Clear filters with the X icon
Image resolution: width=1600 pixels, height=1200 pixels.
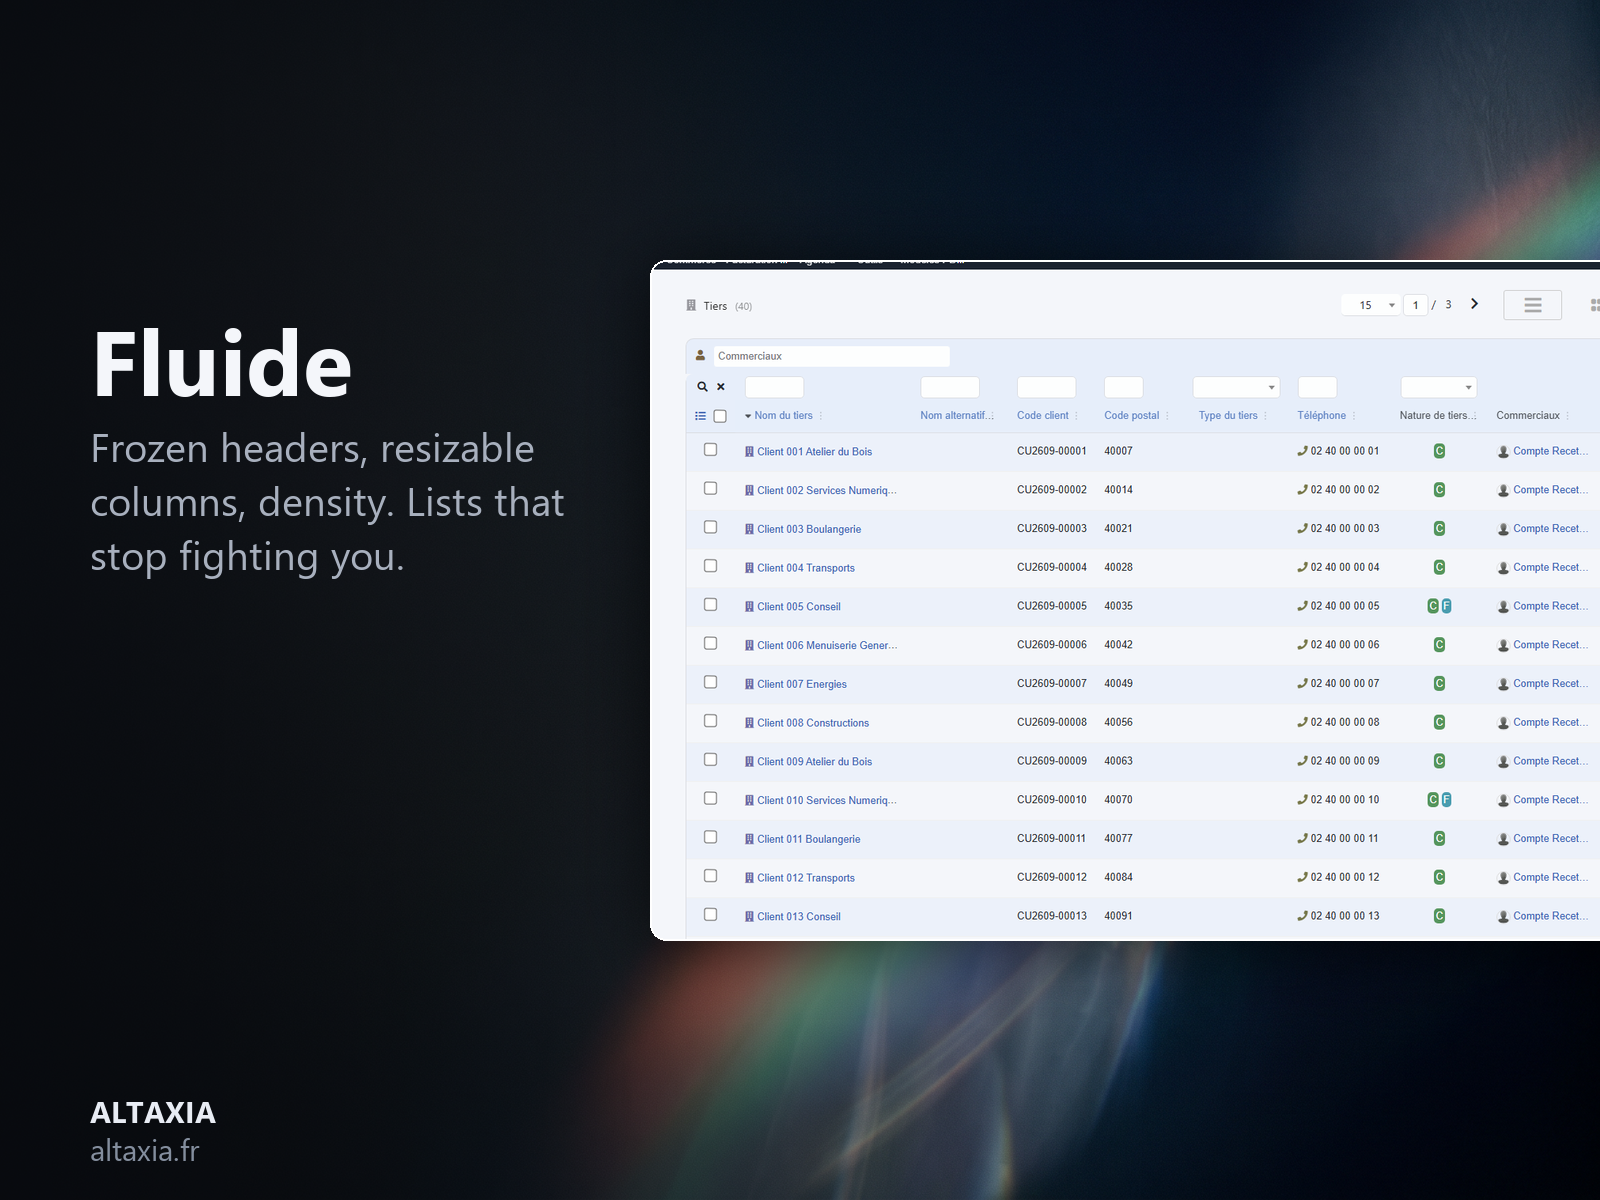tap(721, 387)
